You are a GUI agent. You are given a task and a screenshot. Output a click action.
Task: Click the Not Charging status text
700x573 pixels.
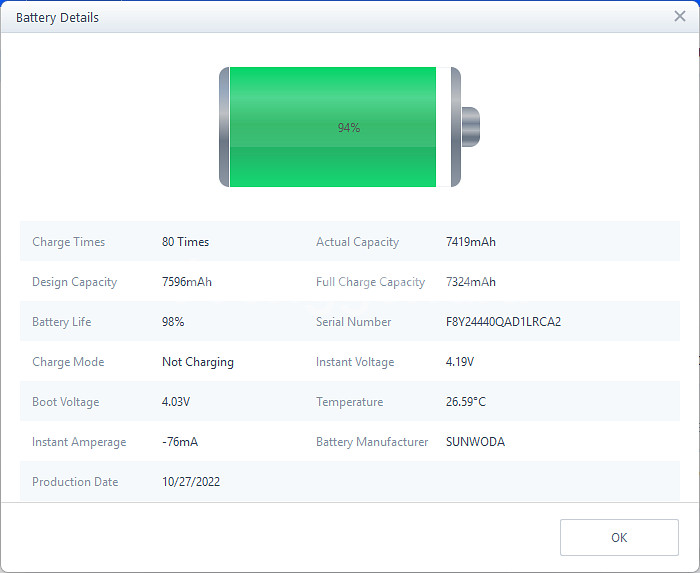tap(198, 362)
